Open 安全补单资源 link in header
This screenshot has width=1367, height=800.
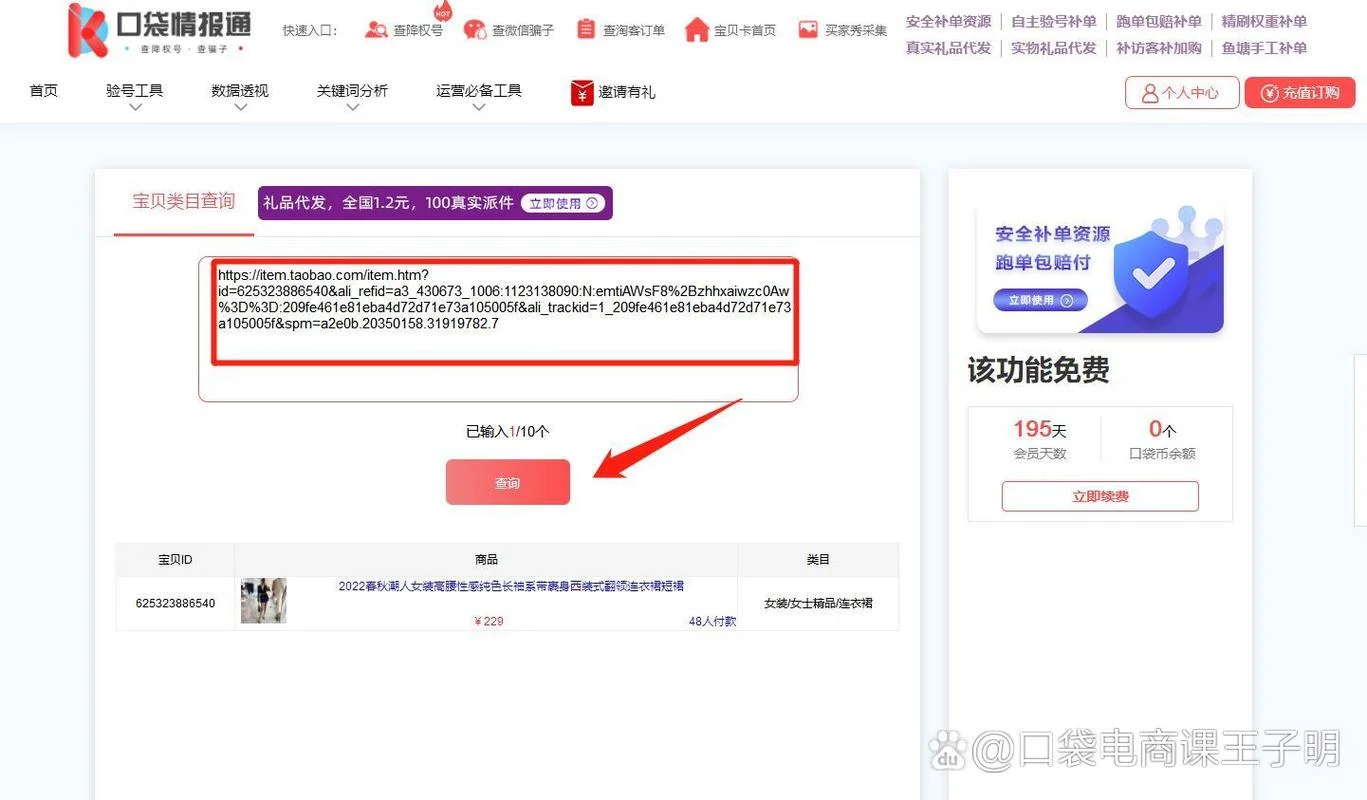(x=948, y=21)
